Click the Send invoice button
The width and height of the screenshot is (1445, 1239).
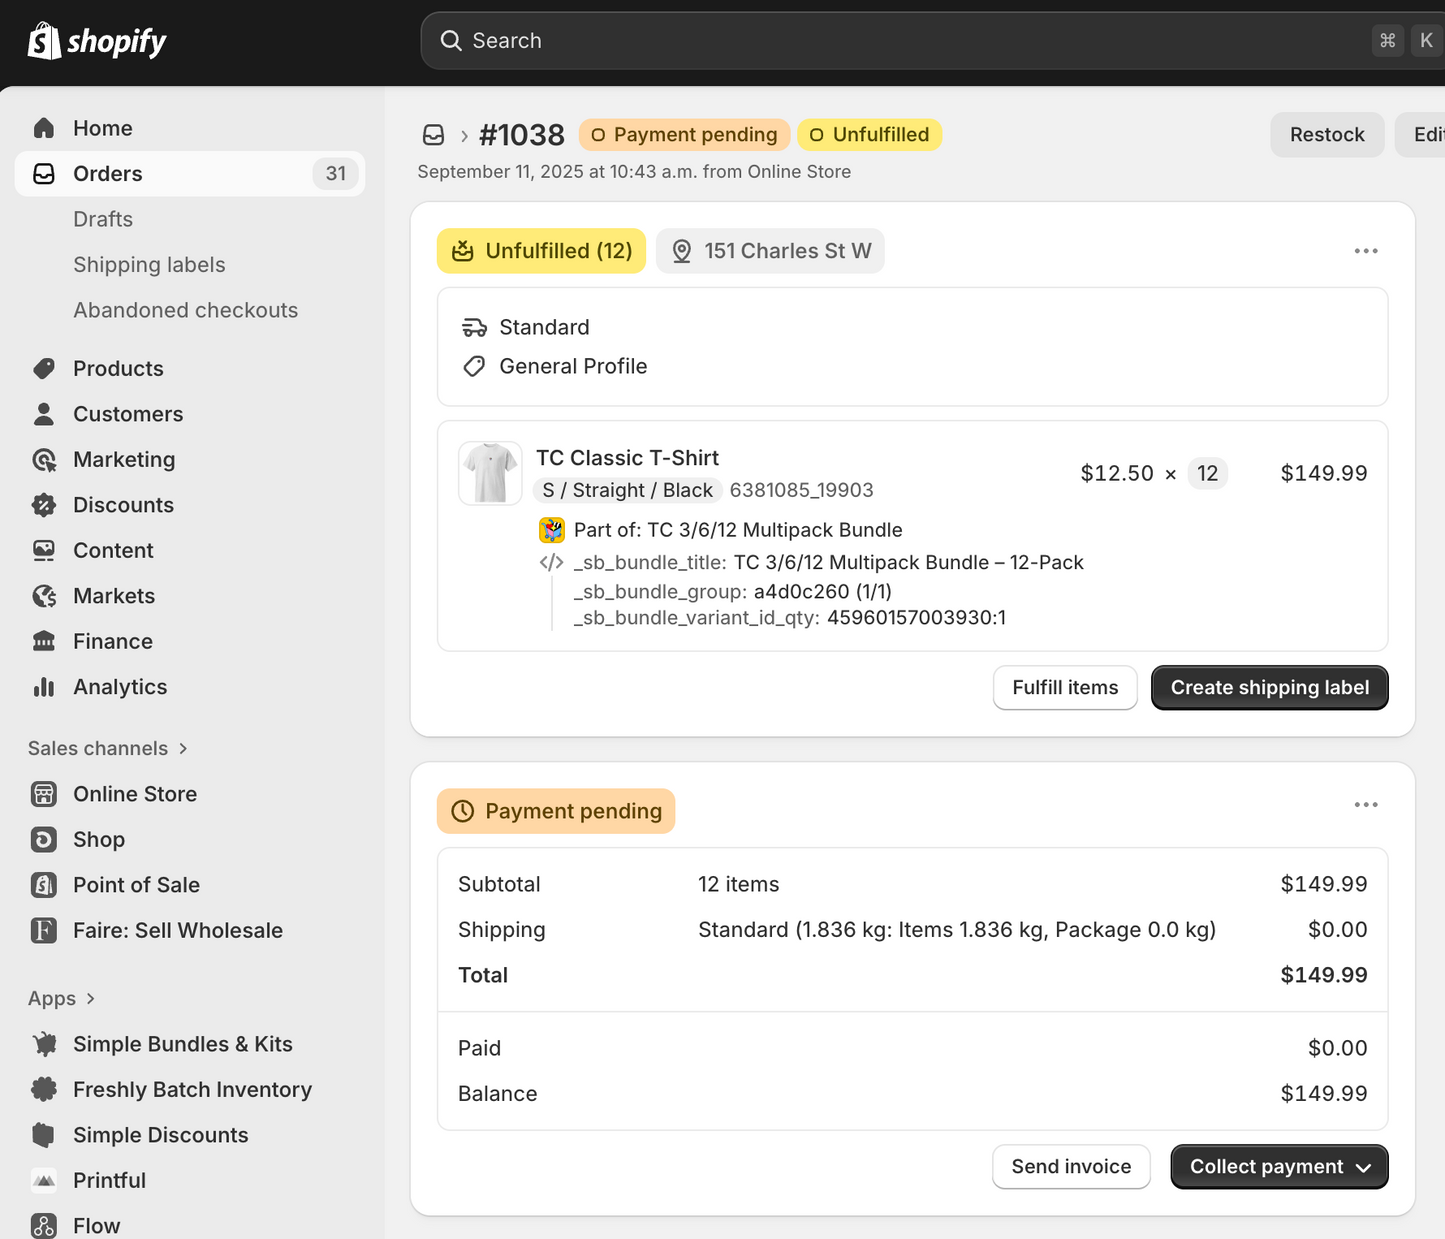[x=1071, y=1167]
